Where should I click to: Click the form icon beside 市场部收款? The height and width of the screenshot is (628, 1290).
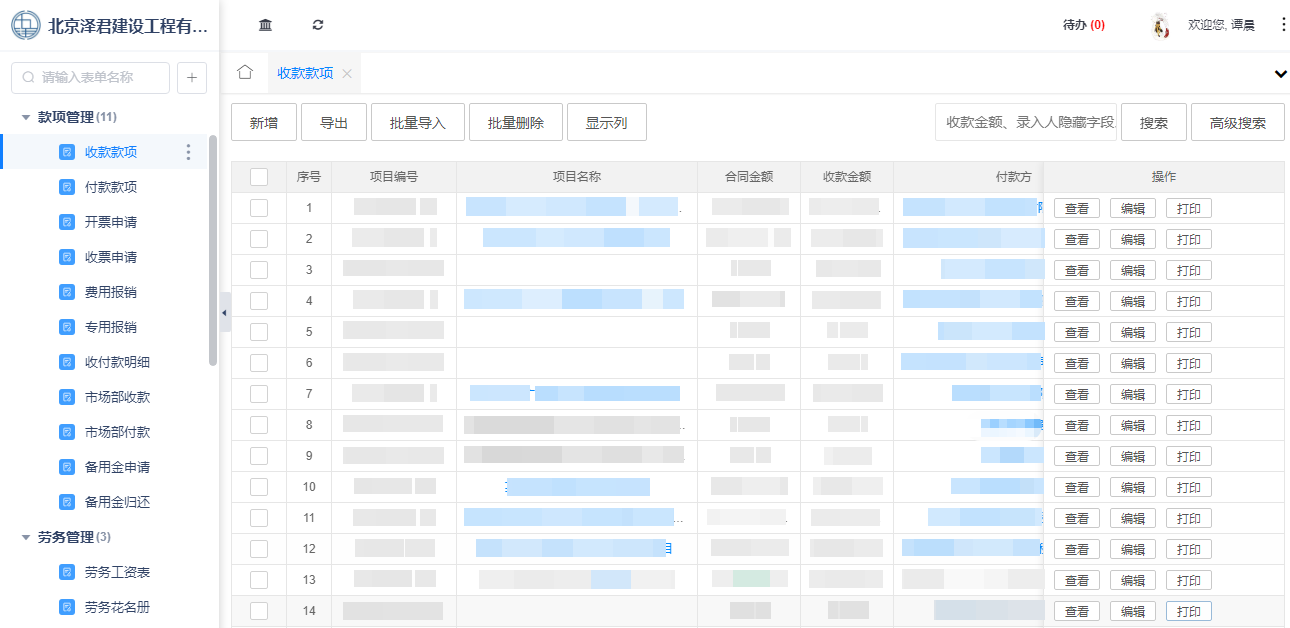[x=67, y=397]
